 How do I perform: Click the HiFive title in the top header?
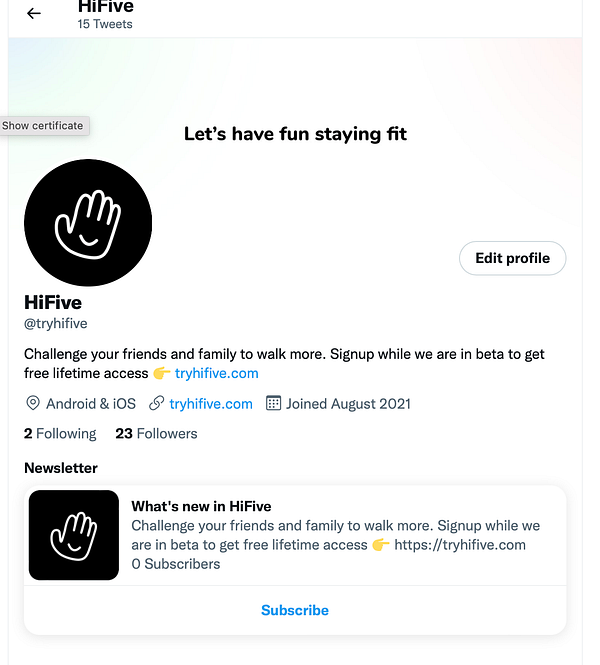pyautogui.click(x=106, y=6)
